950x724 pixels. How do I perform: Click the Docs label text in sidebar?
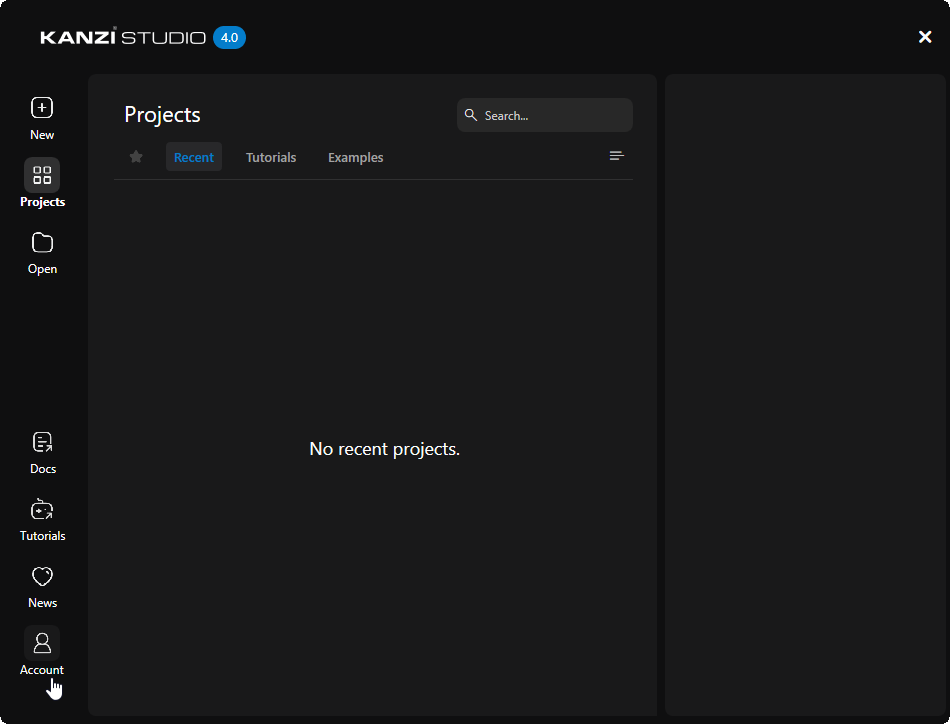pyautogui.click(x=42, y=468)
